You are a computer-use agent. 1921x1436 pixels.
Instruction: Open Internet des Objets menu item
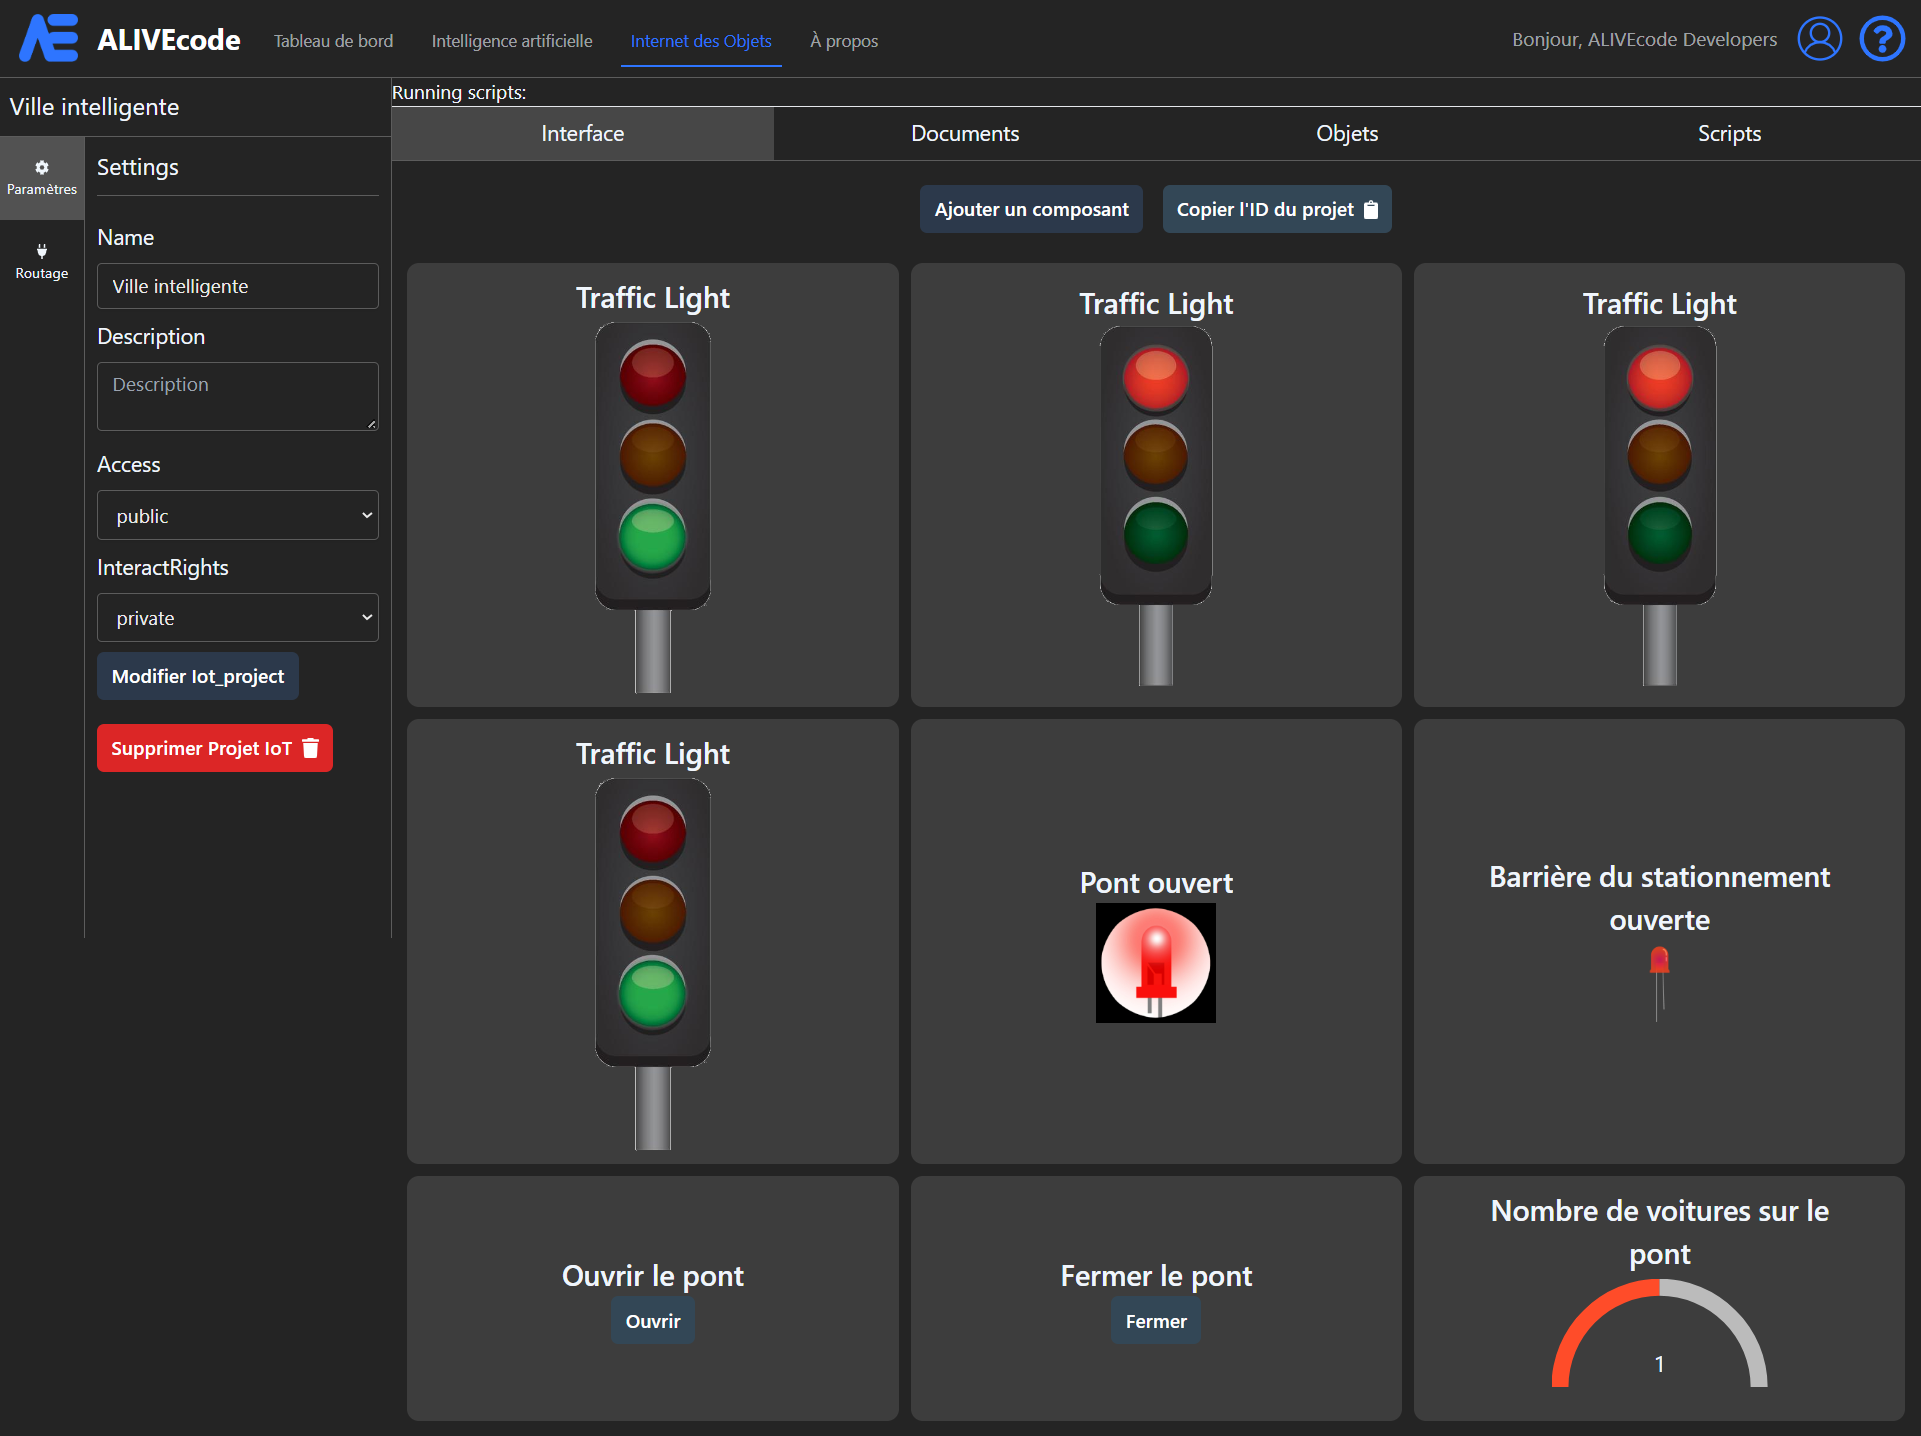click(700, 41)
